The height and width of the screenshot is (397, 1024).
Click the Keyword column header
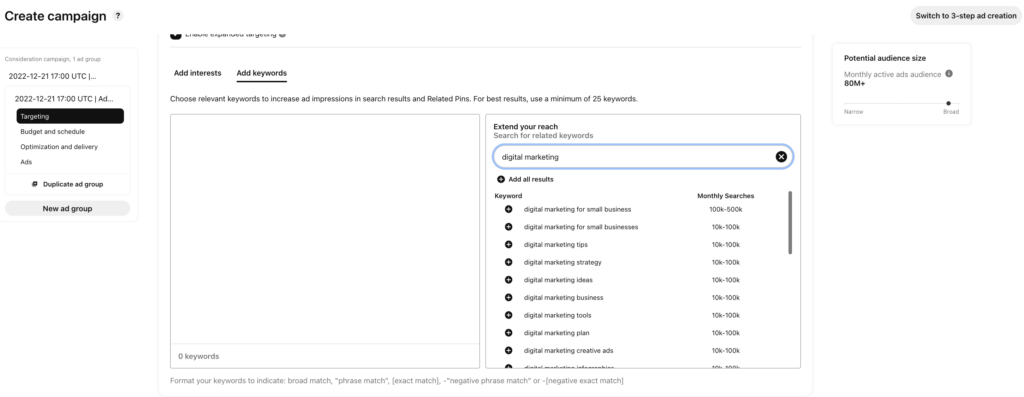[x=508, y=196]
